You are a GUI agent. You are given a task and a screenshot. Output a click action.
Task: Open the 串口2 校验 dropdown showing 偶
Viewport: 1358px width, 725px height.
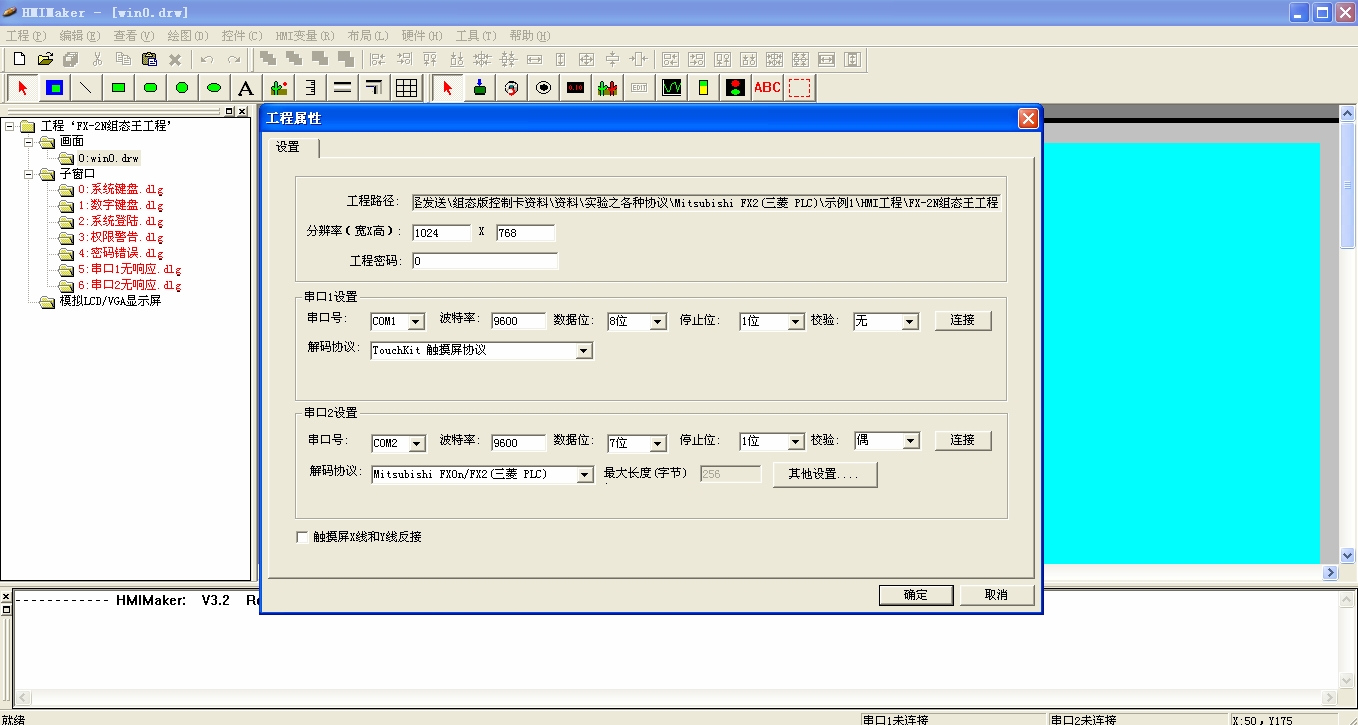(x=910, y=441)
